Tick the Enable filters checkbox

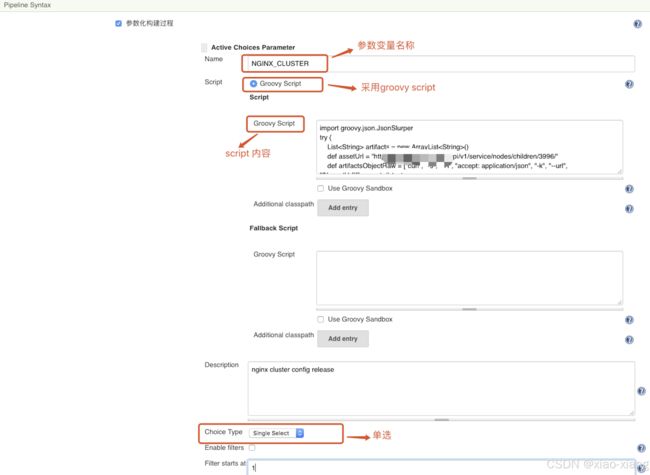(252, 448)
